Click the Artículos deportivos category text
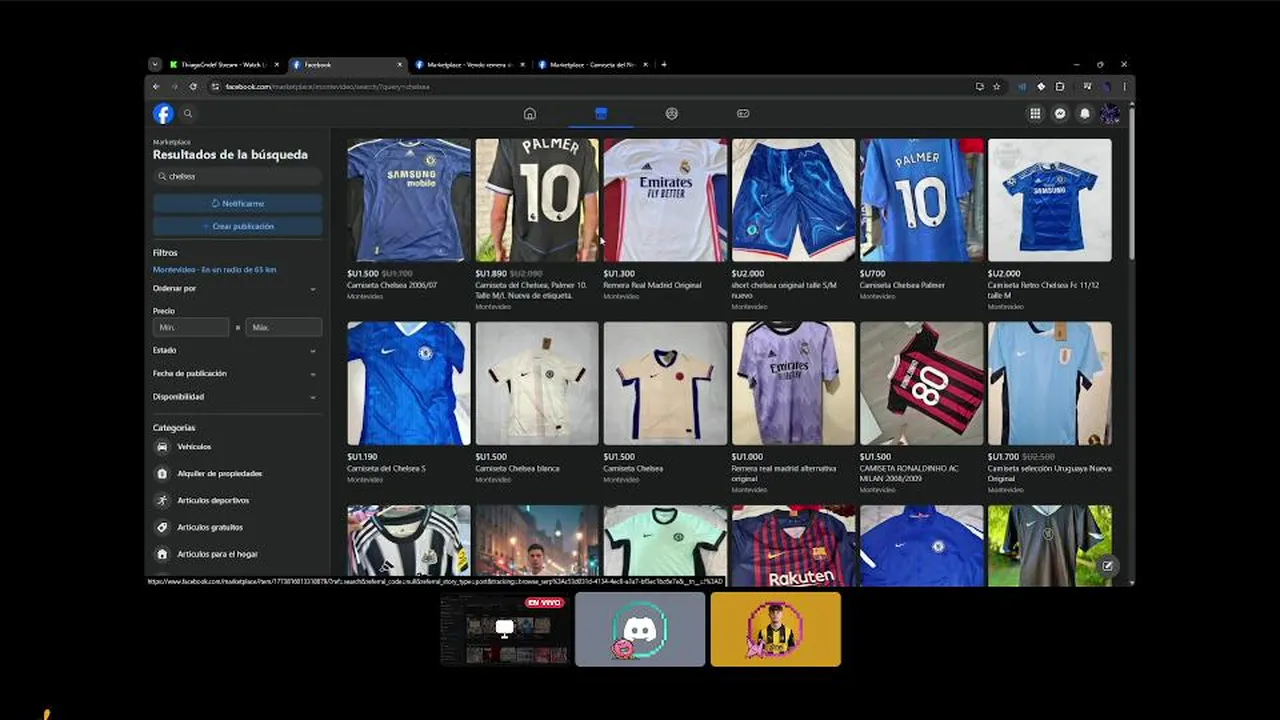This screenshot has height=720, width=1280. coord(213,500)
